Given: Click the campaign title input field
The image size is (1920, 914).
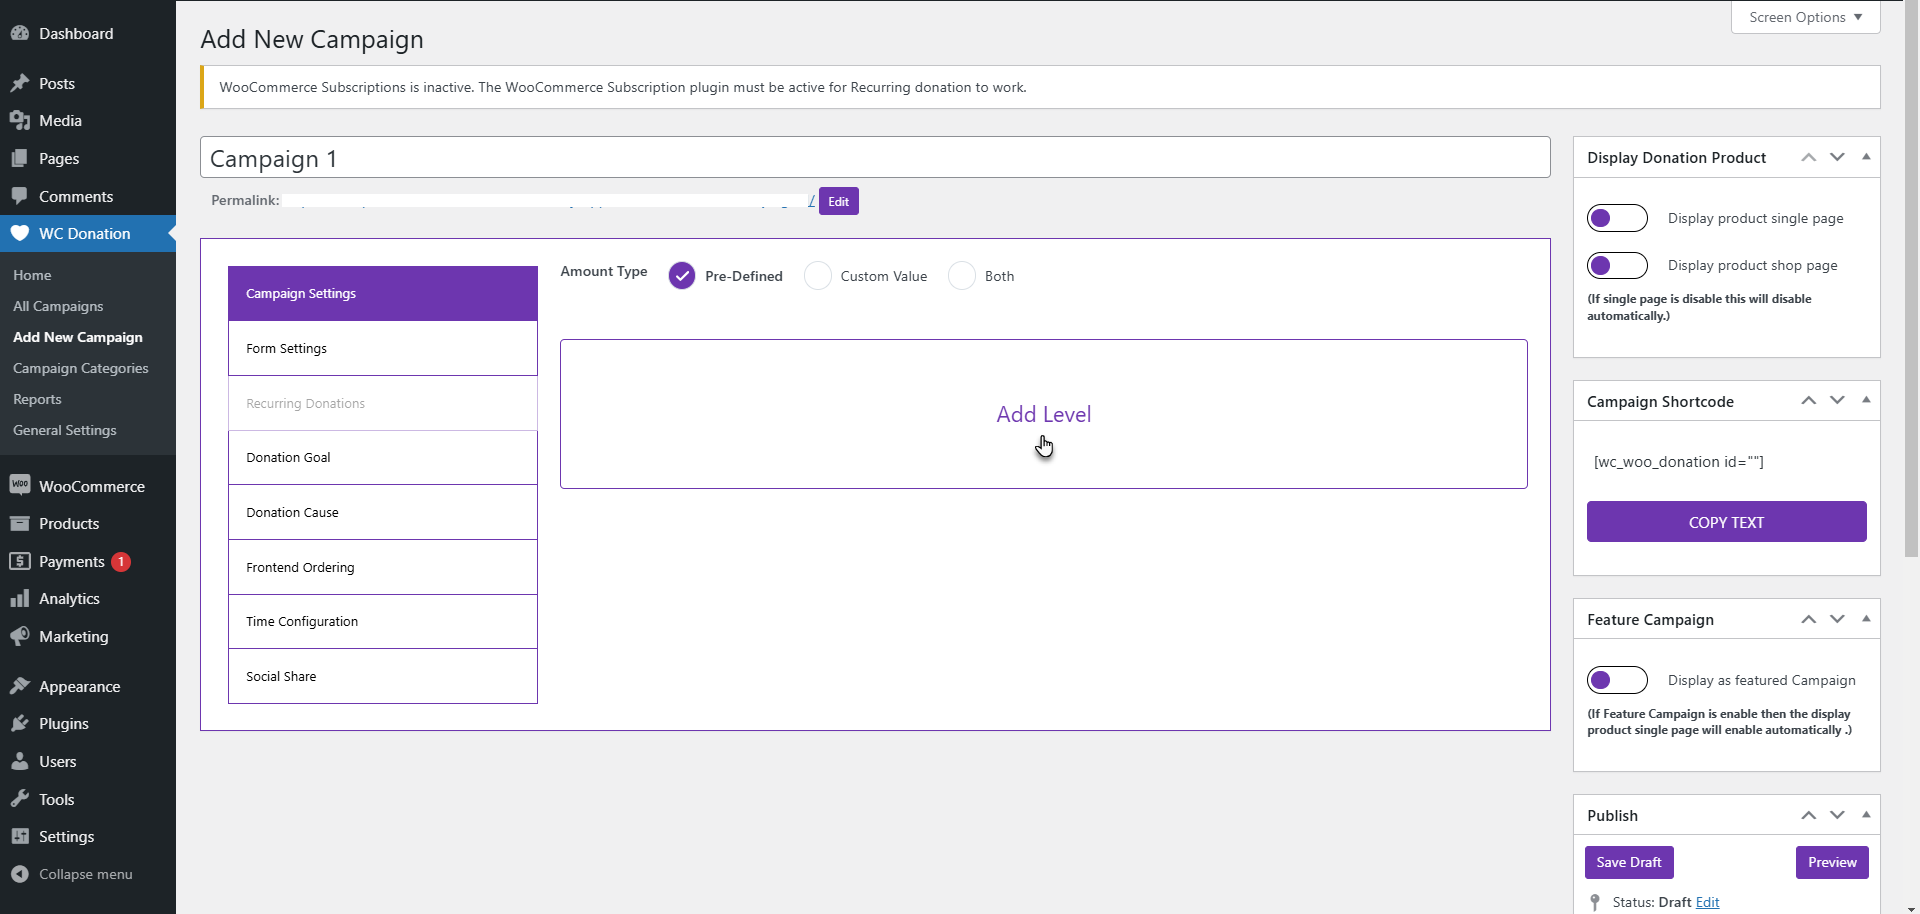Looking at the screenshot, I should point(874,158).
